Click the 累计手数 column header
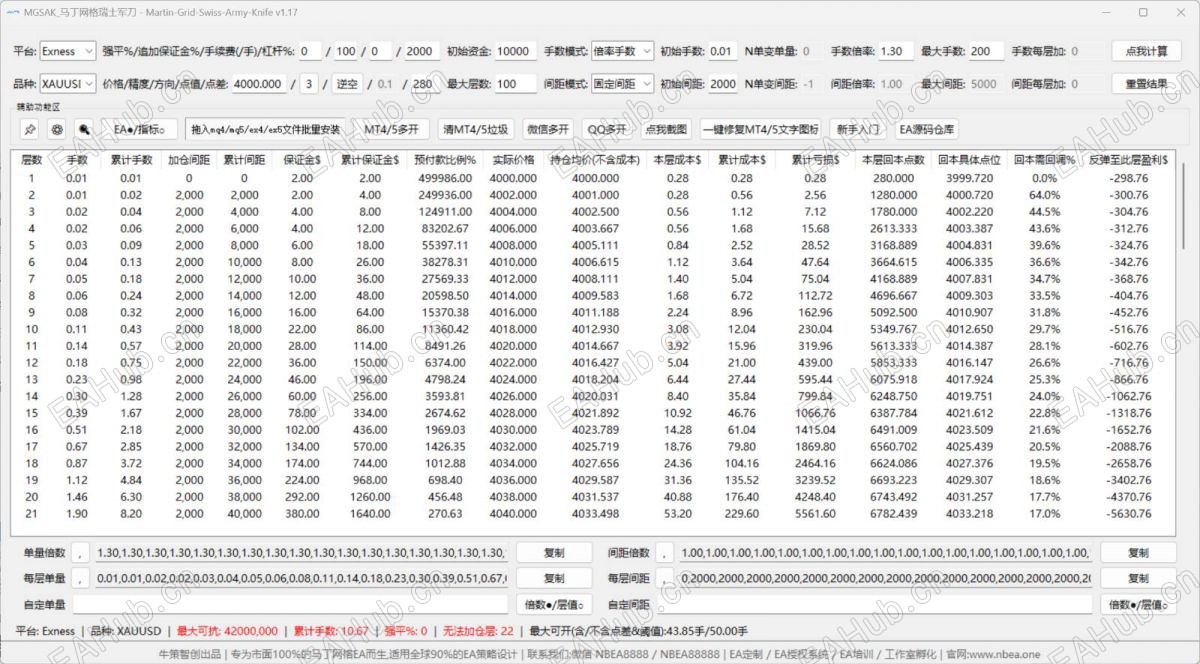The image size is (1200, 664). 131,159
